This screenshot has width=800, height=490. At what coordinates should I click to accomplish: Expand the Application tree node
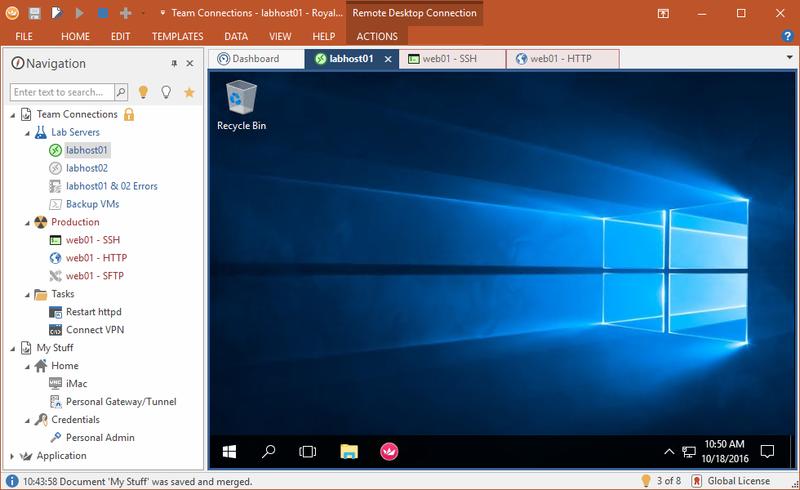[x=12, y=456]
